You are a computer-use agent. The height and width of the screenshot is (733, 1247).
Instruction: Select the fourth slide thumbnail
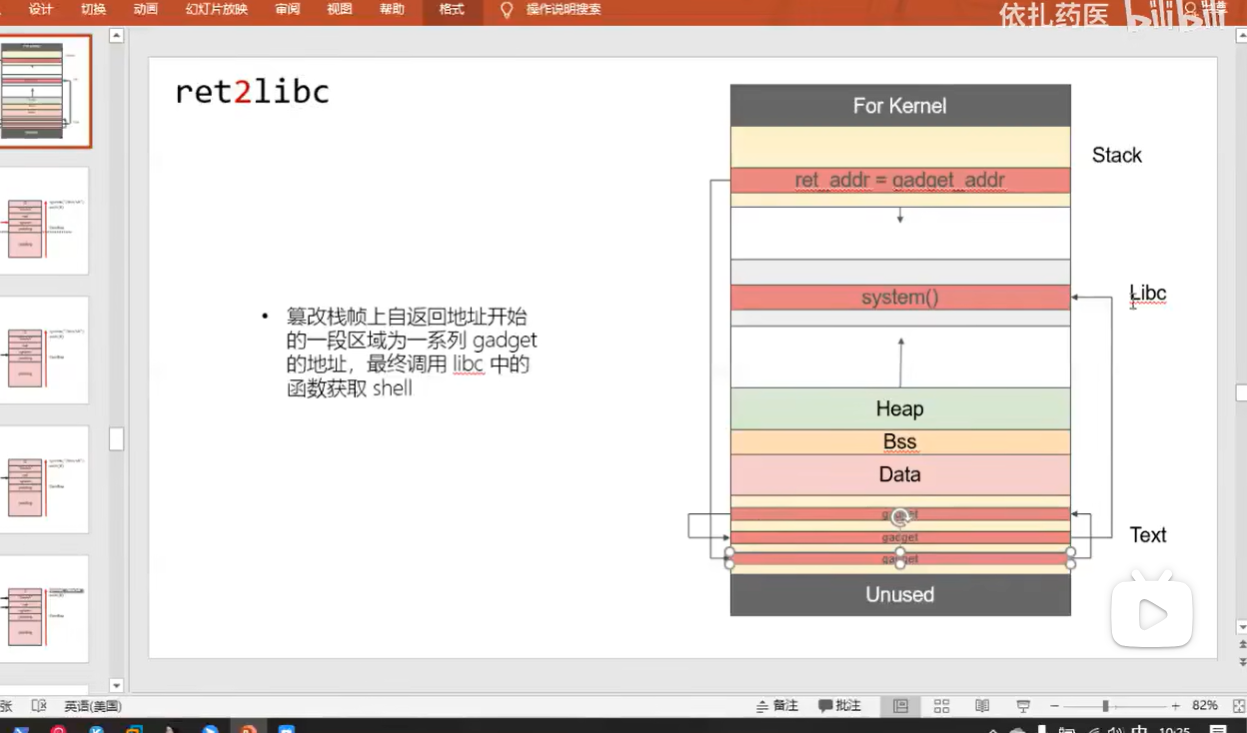click(x=44, y=480)
